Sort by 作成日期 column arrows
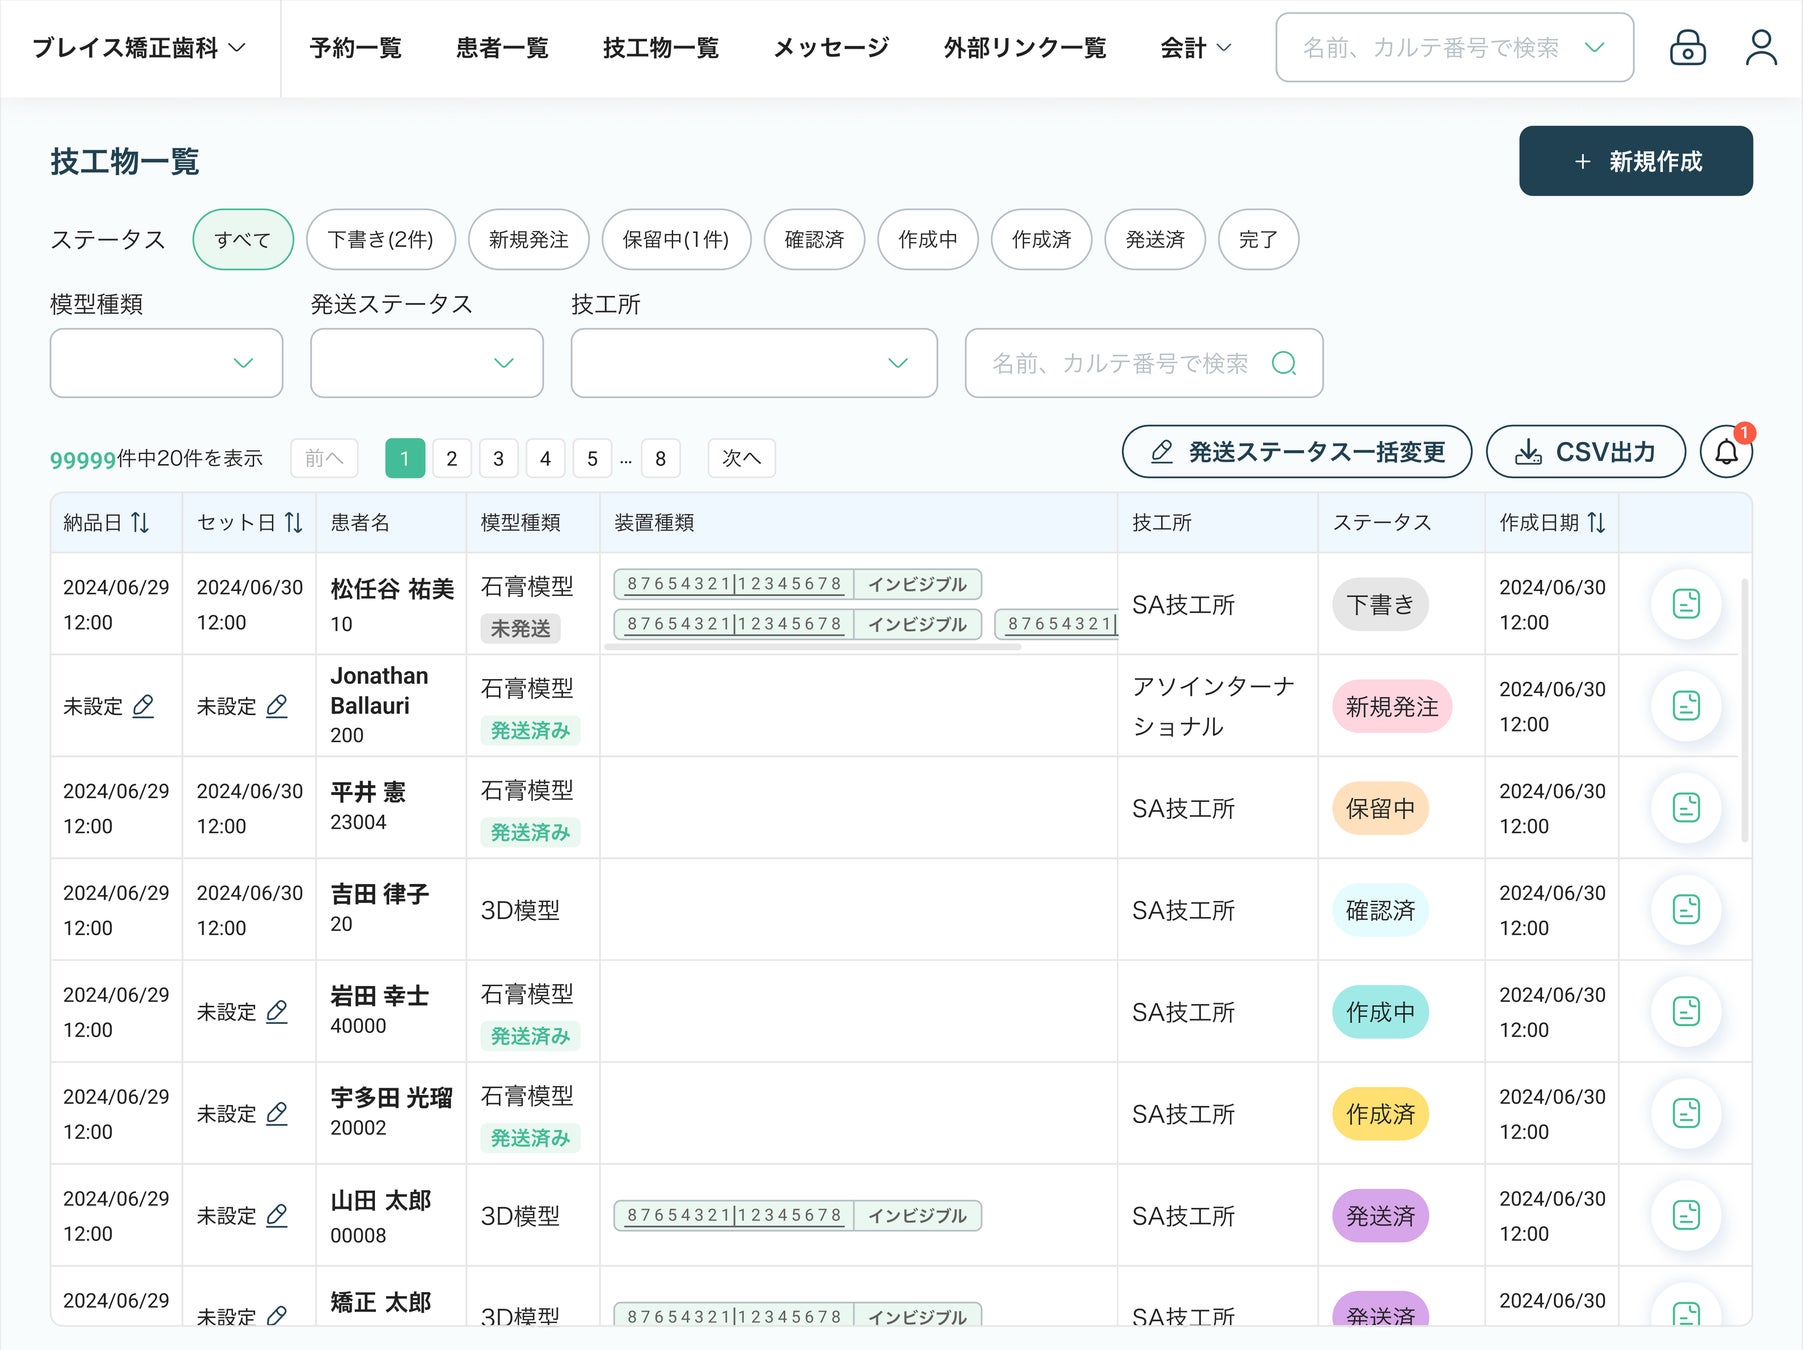The image size is (1803, 1350). (x=1596, y=522)
